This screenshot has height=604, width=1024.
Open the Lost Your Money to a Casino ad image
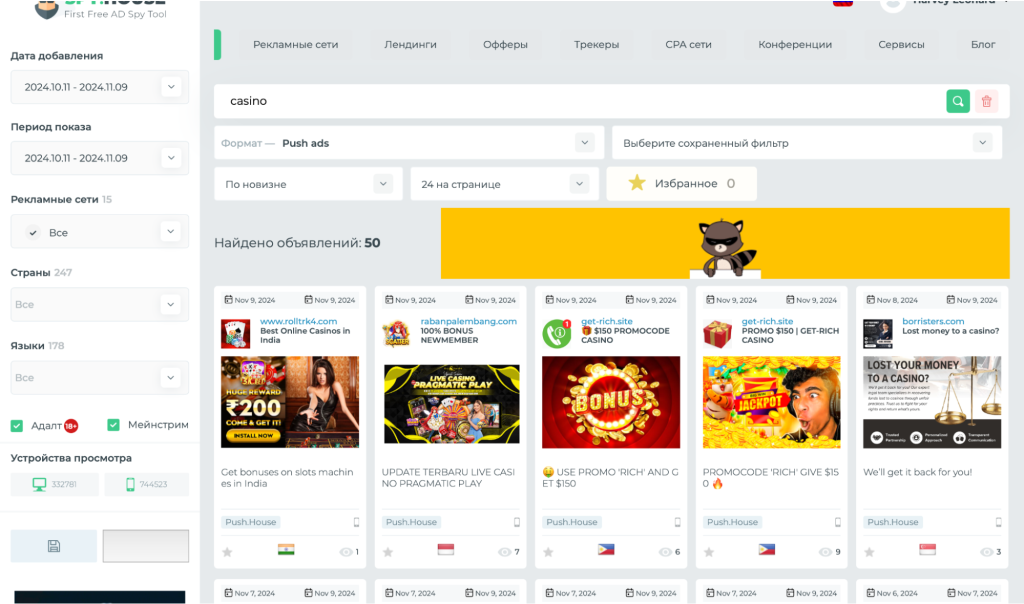pos(932,402)
